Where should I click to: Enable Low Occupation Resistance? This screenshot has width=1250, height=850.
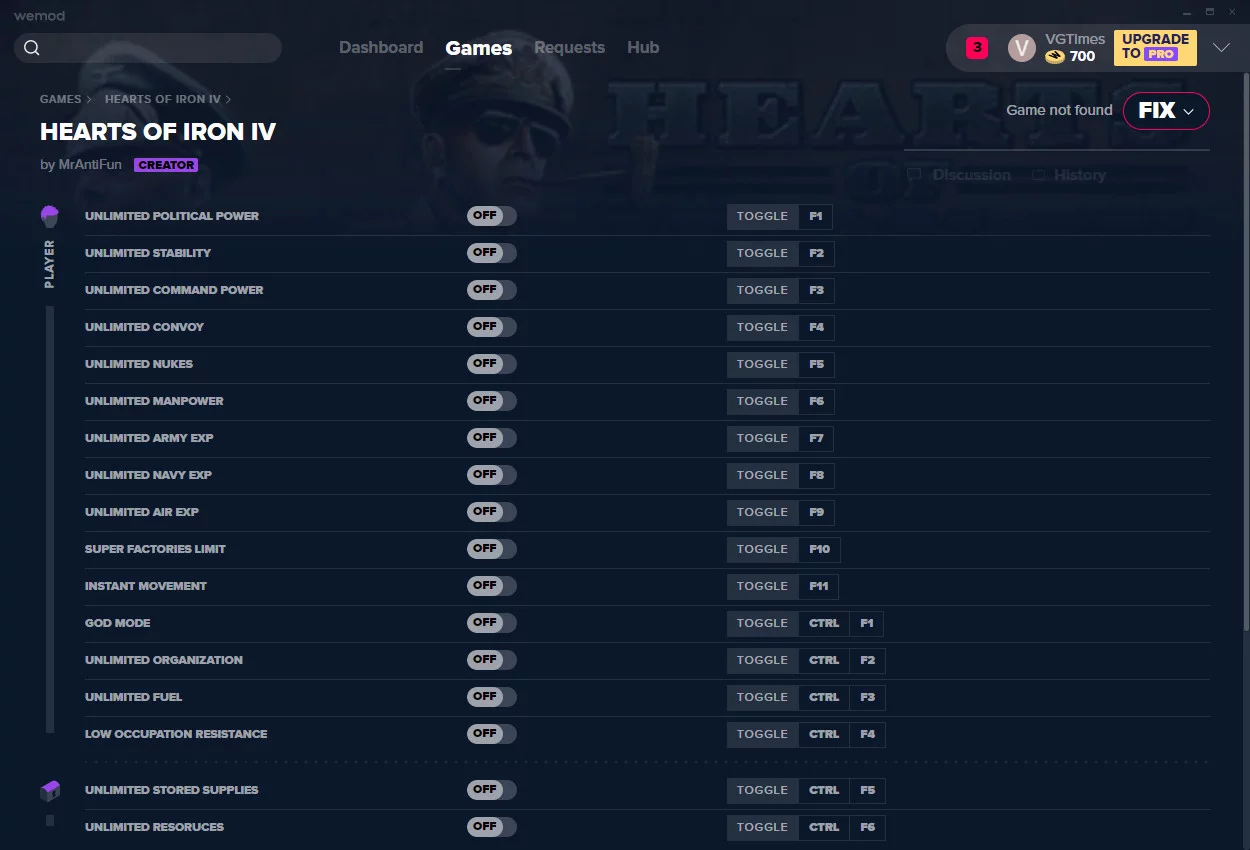point(492,734)
